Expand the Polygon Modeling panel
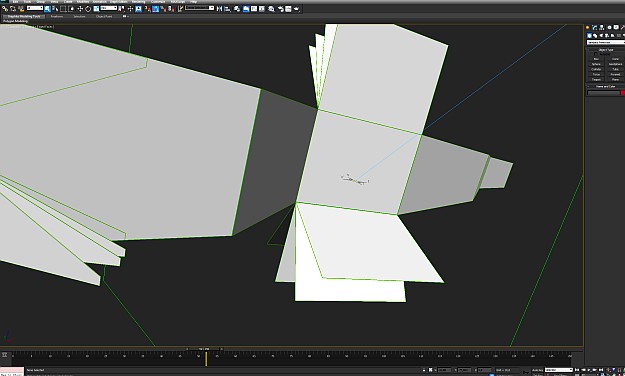625x376 pixels. (x=15, y=21)
